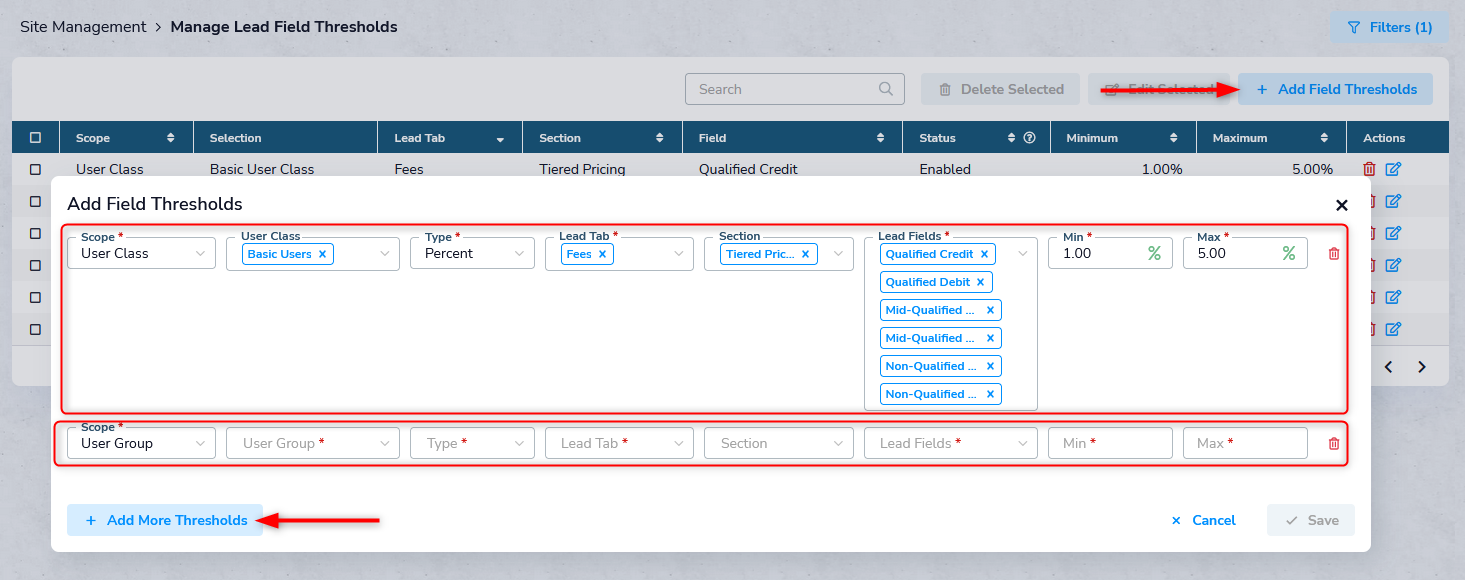Delete the User Group threshold row via trash icon

pos(1333,444)
